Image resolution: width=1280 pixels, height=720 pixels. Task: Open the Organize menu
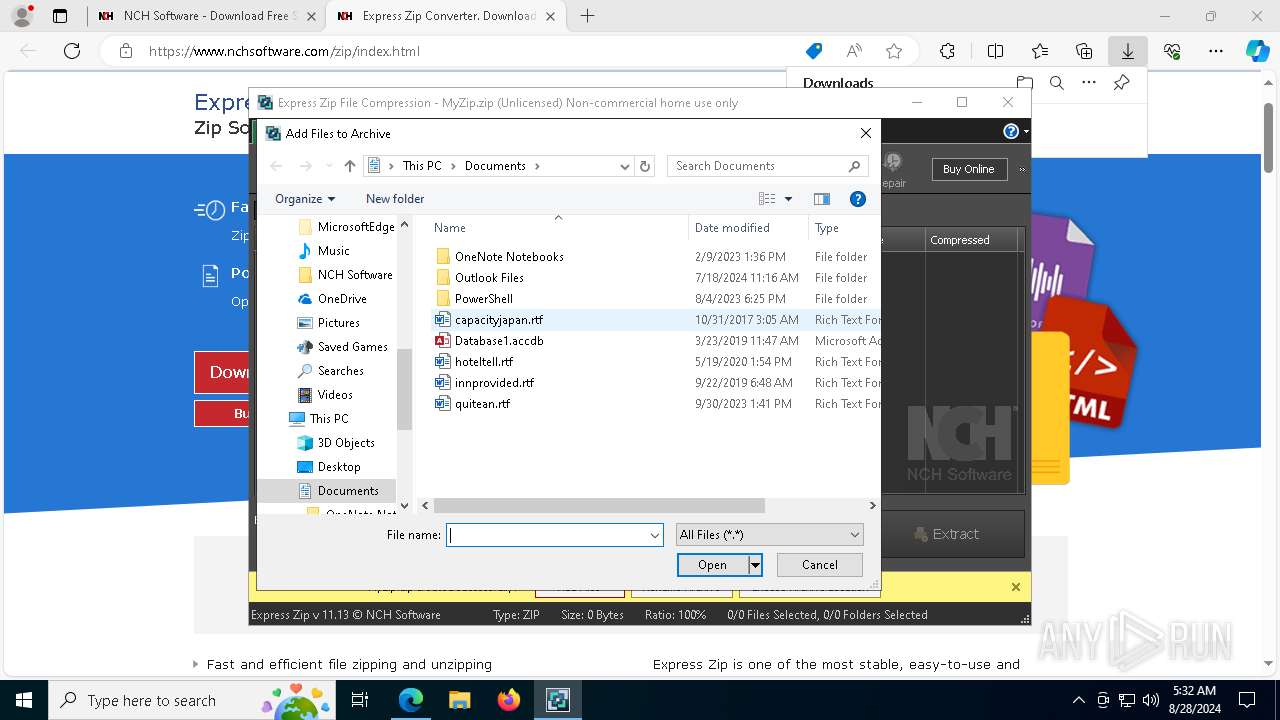[x=305, y=199]
